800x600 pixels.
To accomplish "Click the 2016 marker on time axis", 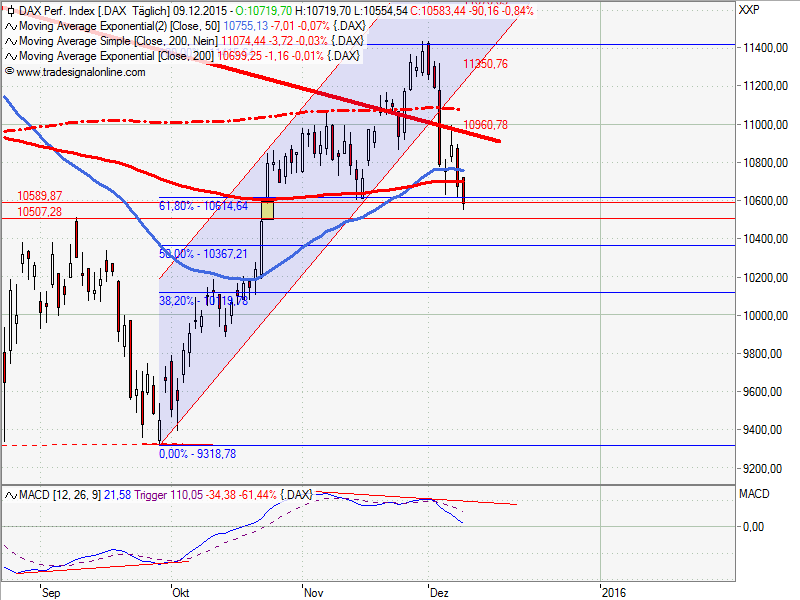I will (x=613, y=591).
